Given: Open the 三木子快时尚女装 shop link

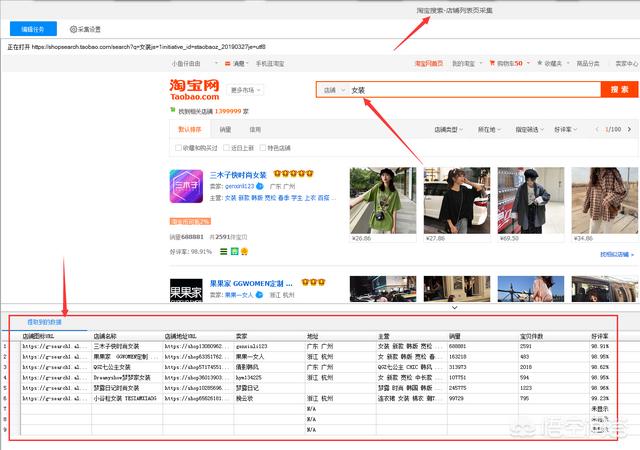Looking at the screenshot, I should click(238, 175).
